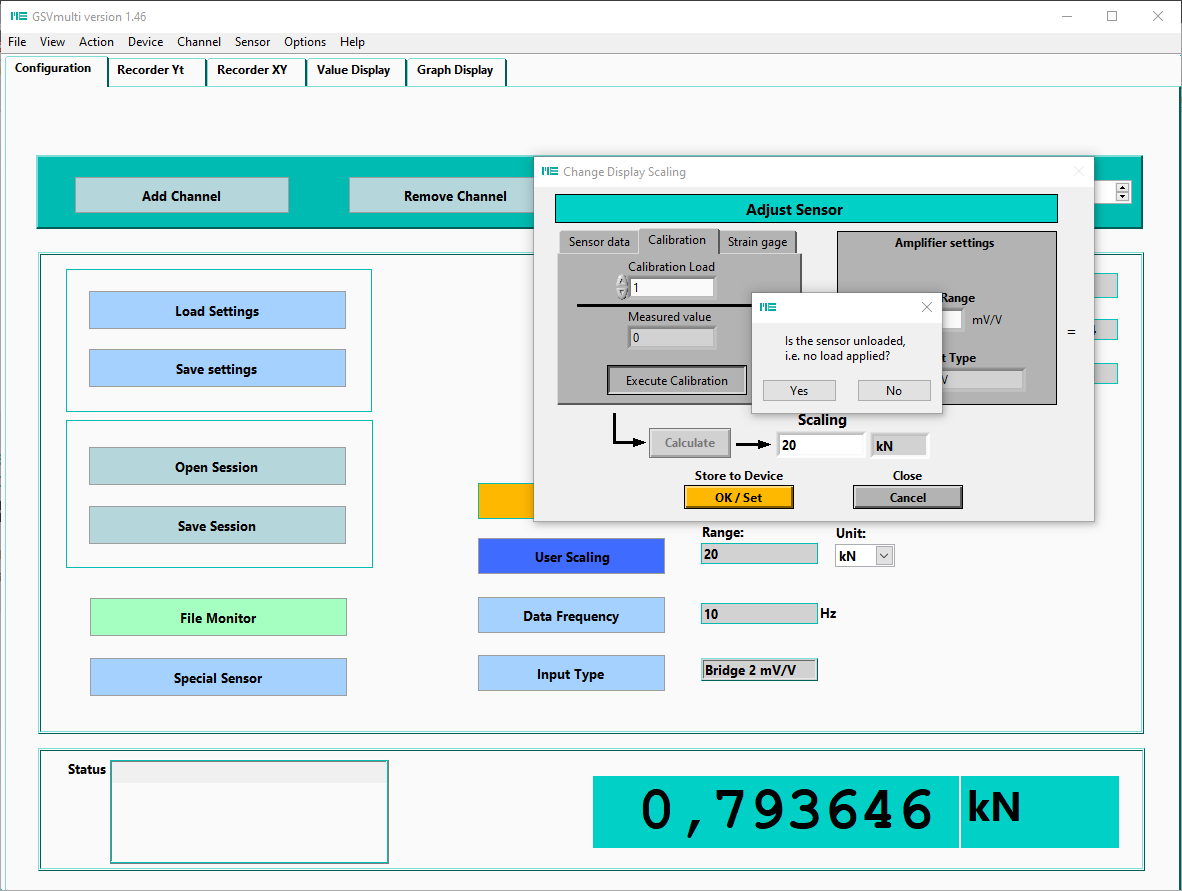Click Yes in the sensor unloaded prompt

pos(799,391)
